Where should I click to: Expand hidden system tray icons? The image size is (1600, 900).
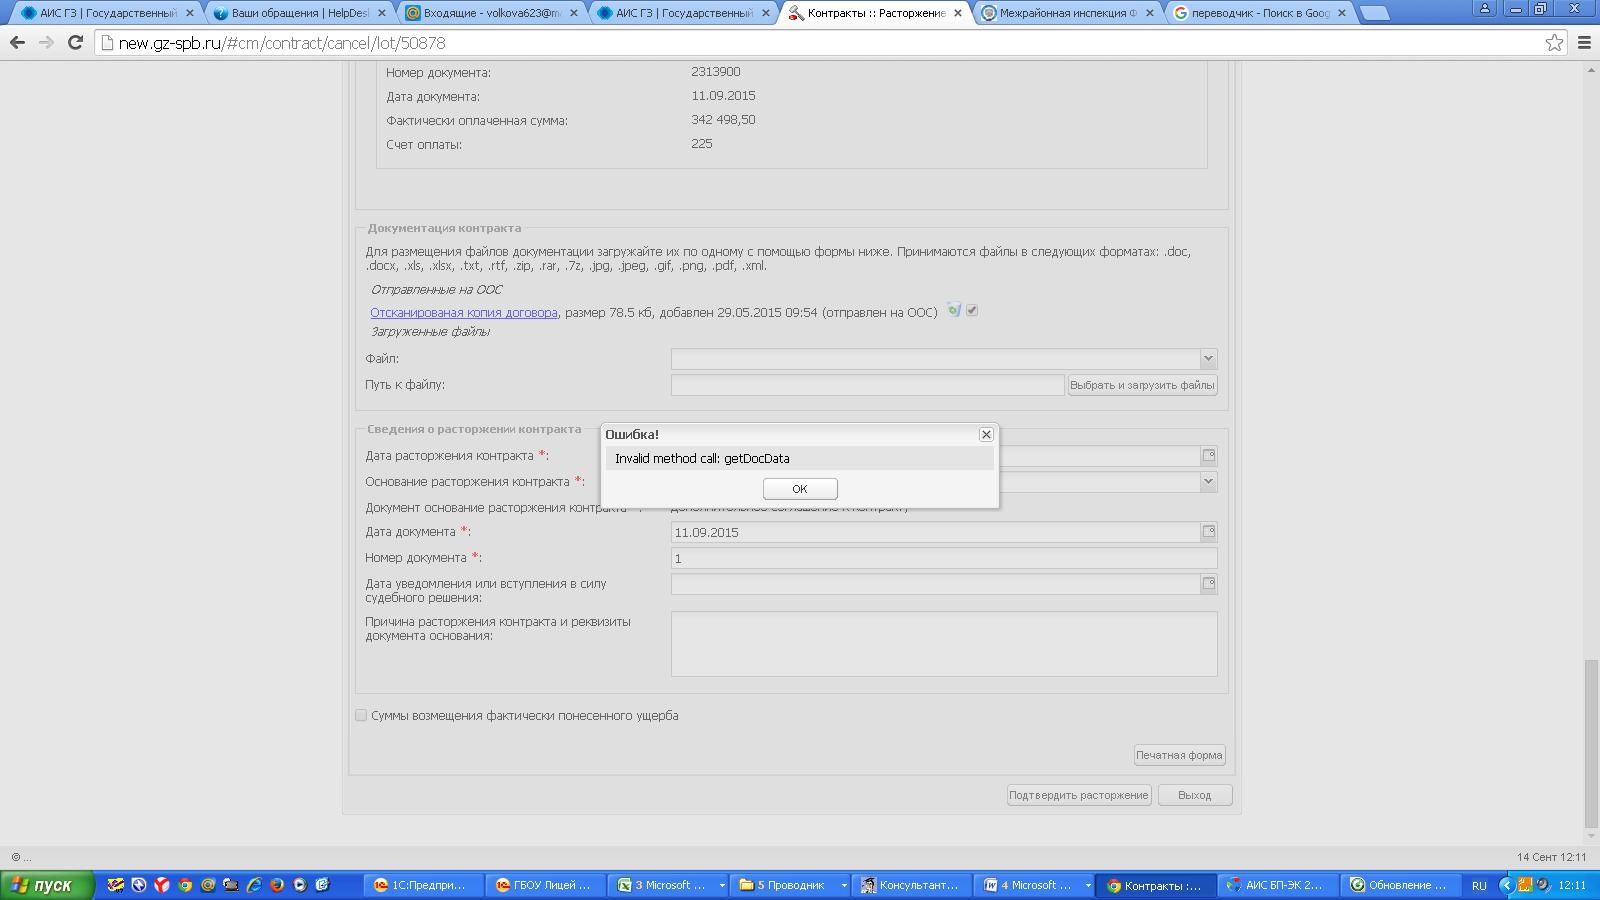point(1506,885)
